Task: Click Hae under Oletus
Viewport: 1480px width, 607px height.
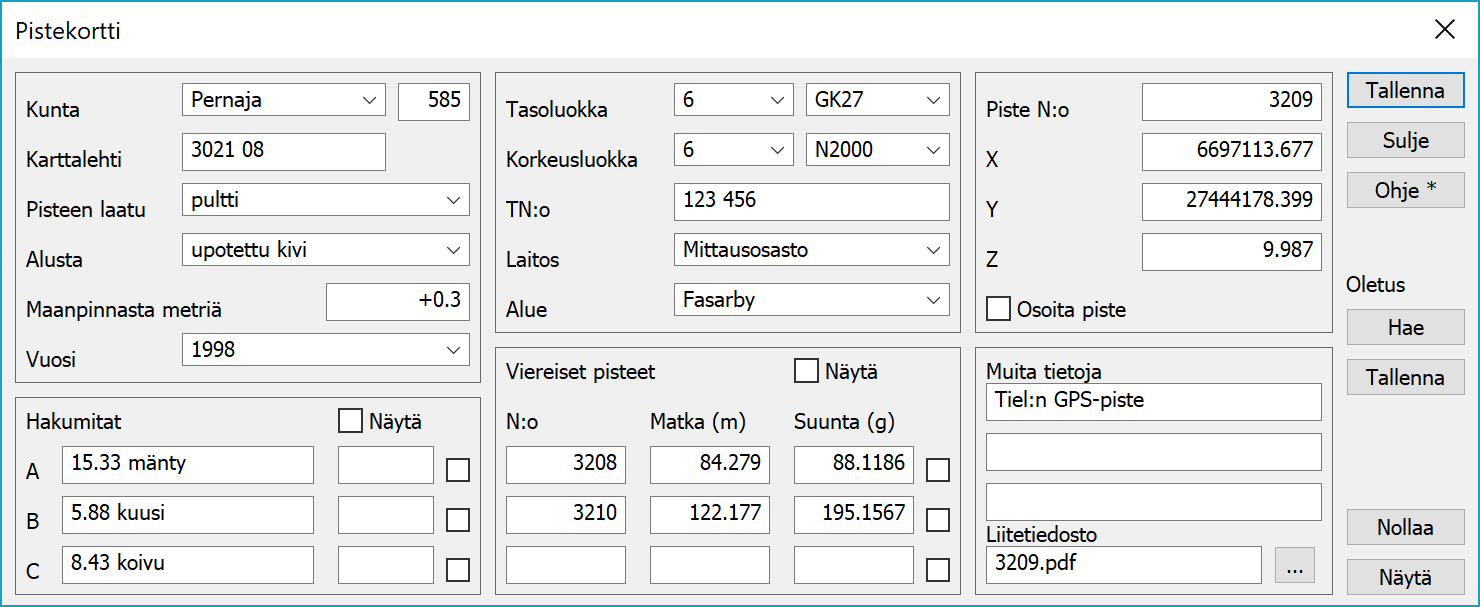Action: (x=1405, y=327)
